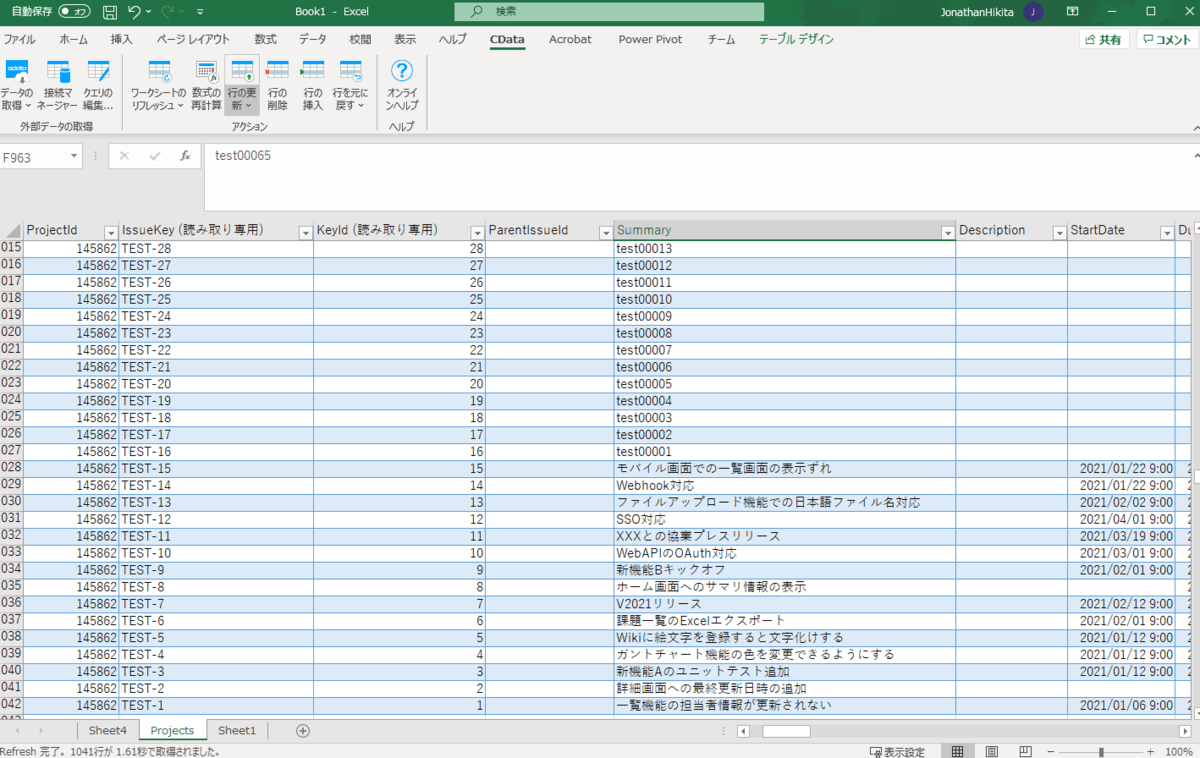
Task: Click the クエリの編集 icon
Action: pyautogui.click(x=98, y=72)
